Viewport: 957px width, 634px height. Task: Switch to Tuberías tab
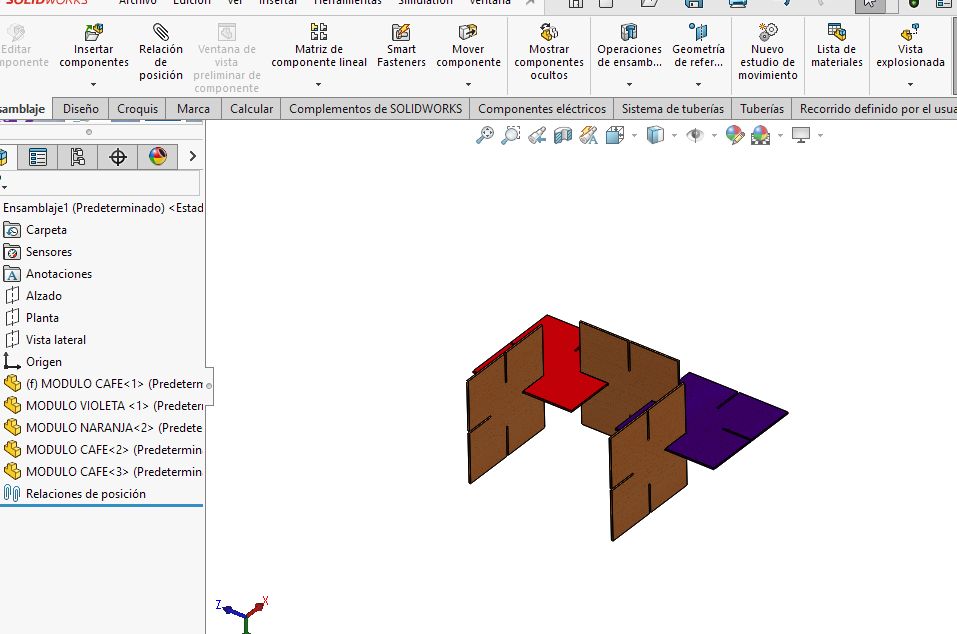(762, 109)
